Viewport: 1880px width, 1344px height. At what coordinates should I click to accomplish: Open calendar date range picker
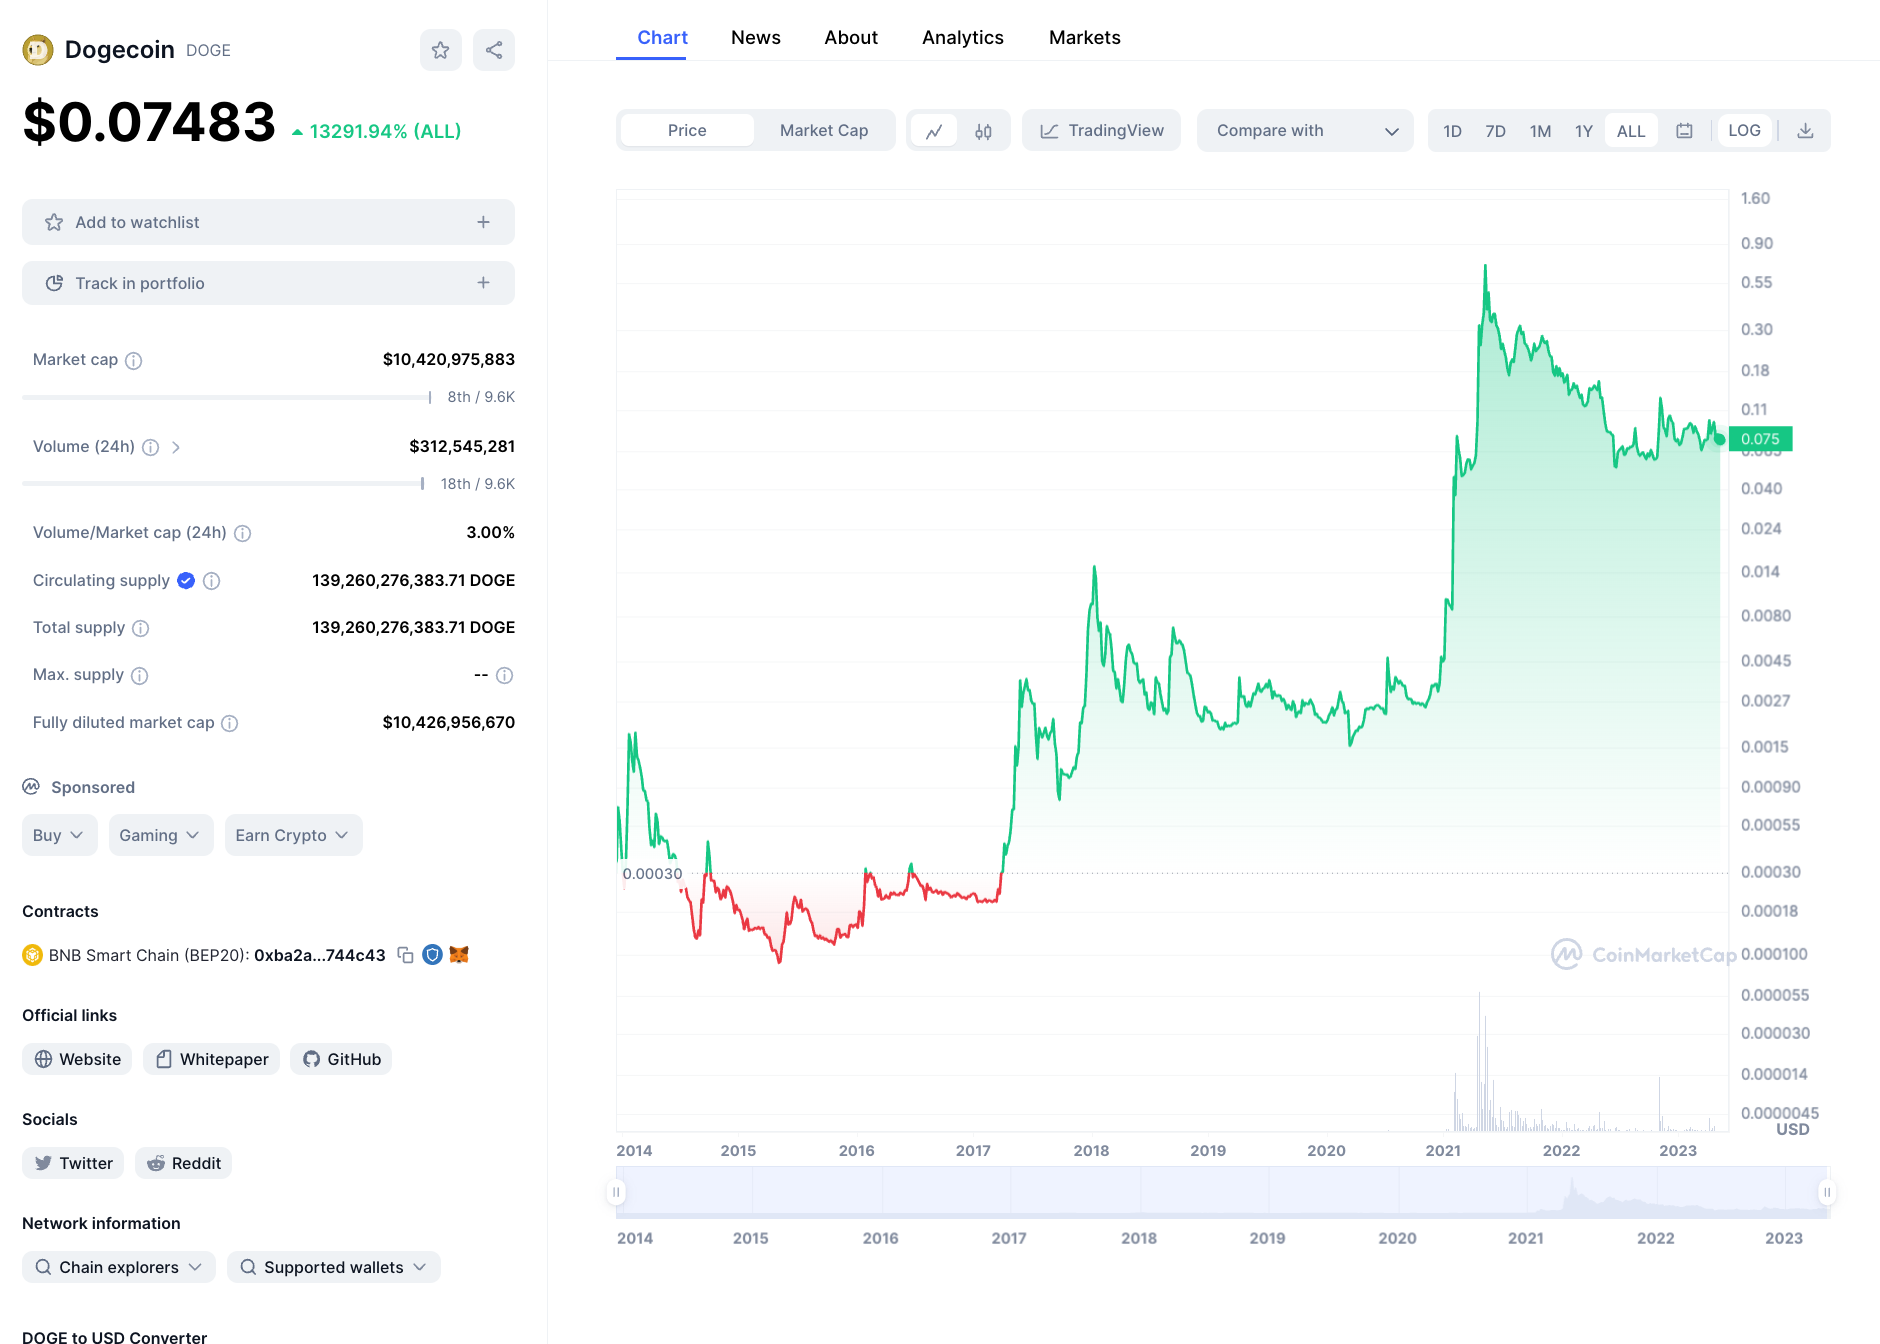tap(1684, 131)
